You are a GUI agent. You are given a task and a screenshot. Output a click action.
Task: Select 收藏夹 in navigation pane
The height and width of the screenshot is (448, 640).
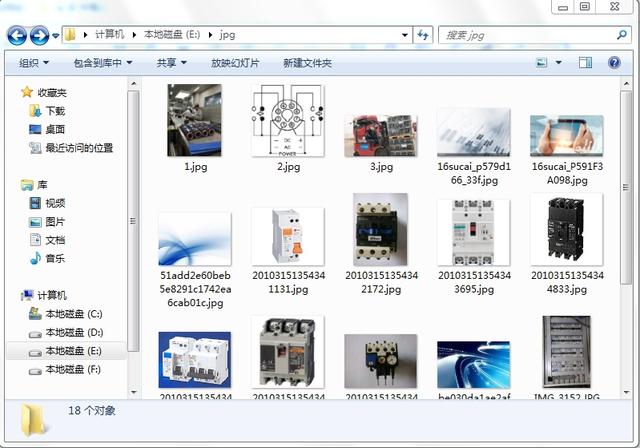pos(52,93)
